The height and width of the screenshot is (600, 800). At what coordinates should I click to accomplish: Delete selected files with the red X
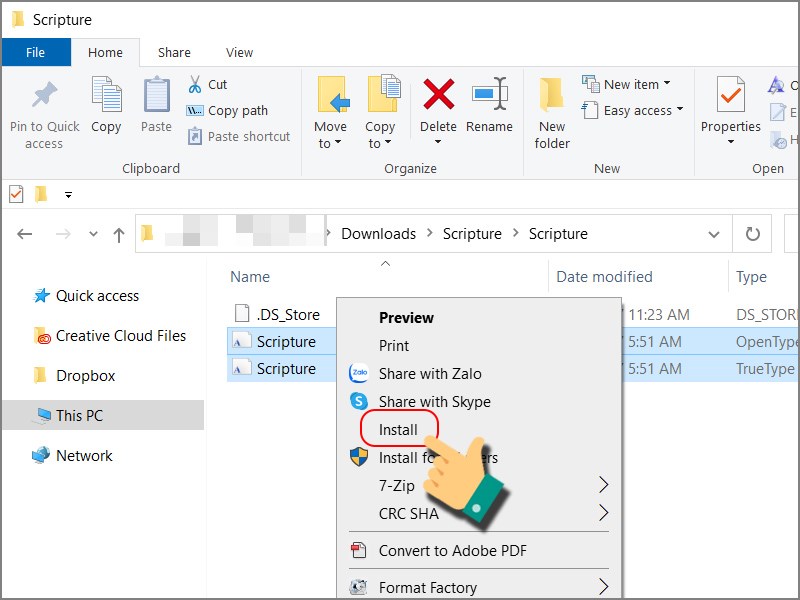tap(438, 94)
